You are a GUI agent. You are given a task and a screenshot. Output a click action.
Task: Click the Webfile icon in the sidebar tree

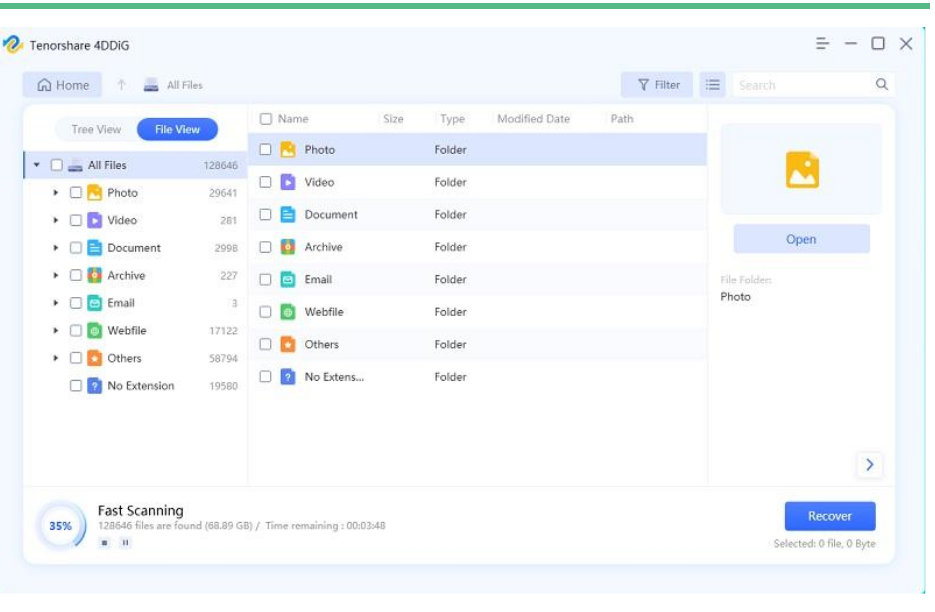click(95, 330)
